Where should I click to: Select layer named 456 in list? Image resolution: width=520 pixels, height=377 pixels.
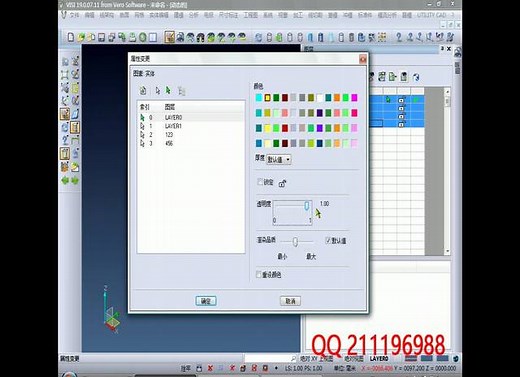pyautogui.click(x=169, y=143)
